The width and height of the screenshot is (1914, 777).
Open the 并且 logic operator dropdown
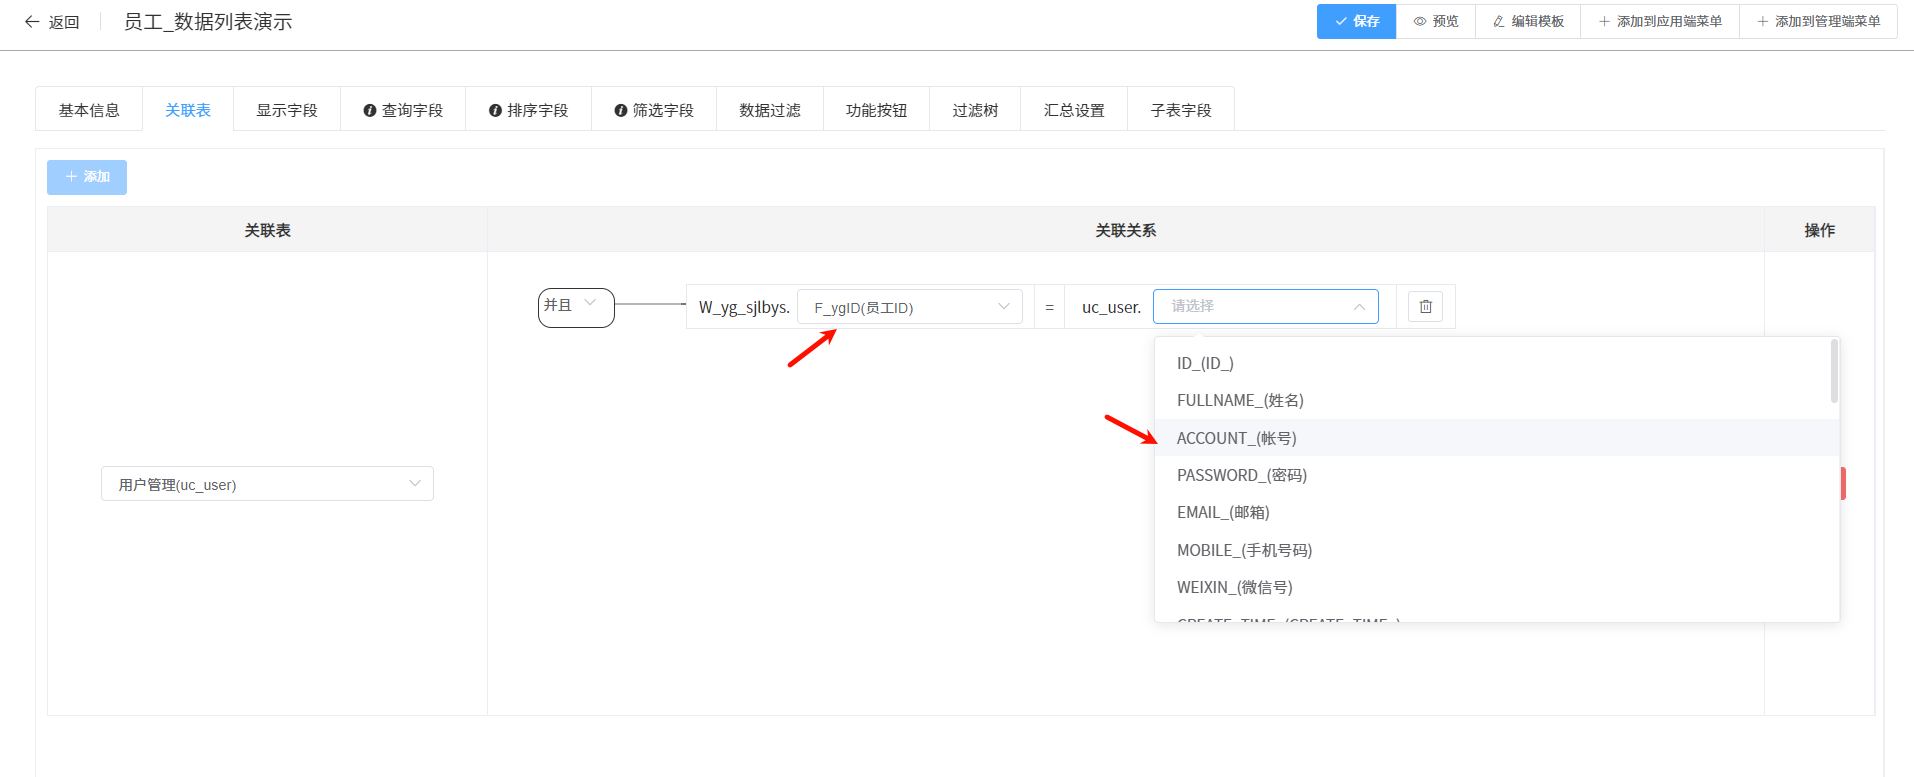[576, 307]
